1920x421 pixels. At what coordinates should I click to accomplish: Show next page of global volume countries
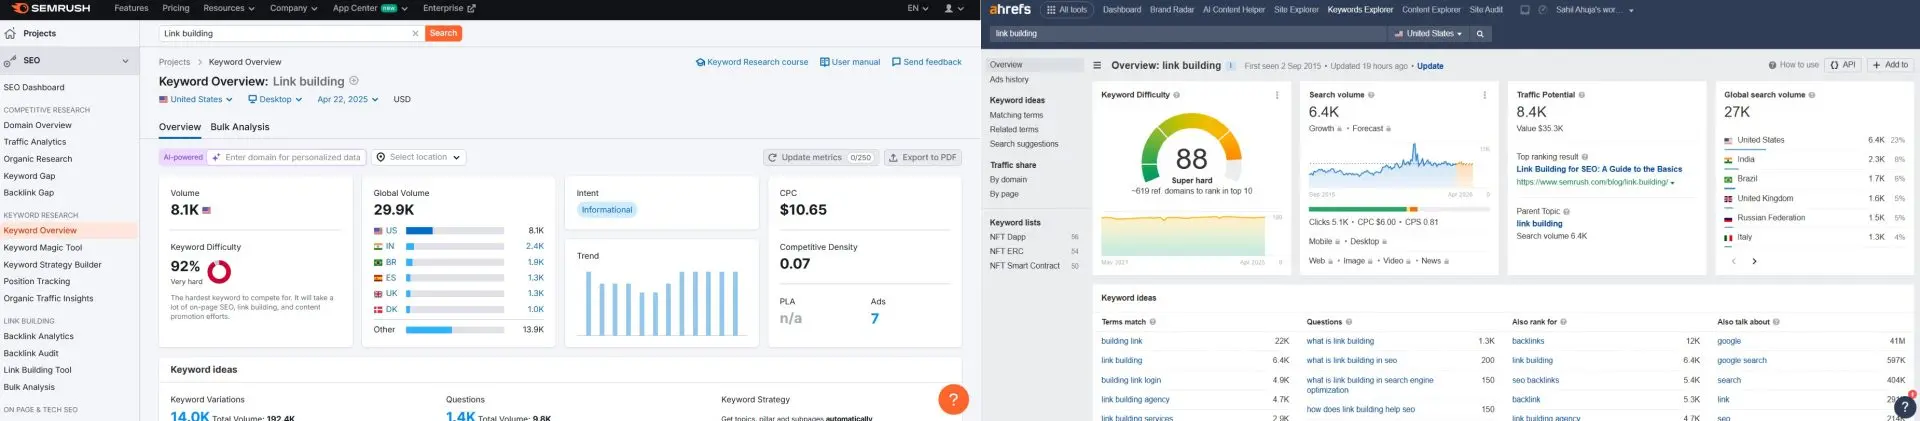(1754, 261)
